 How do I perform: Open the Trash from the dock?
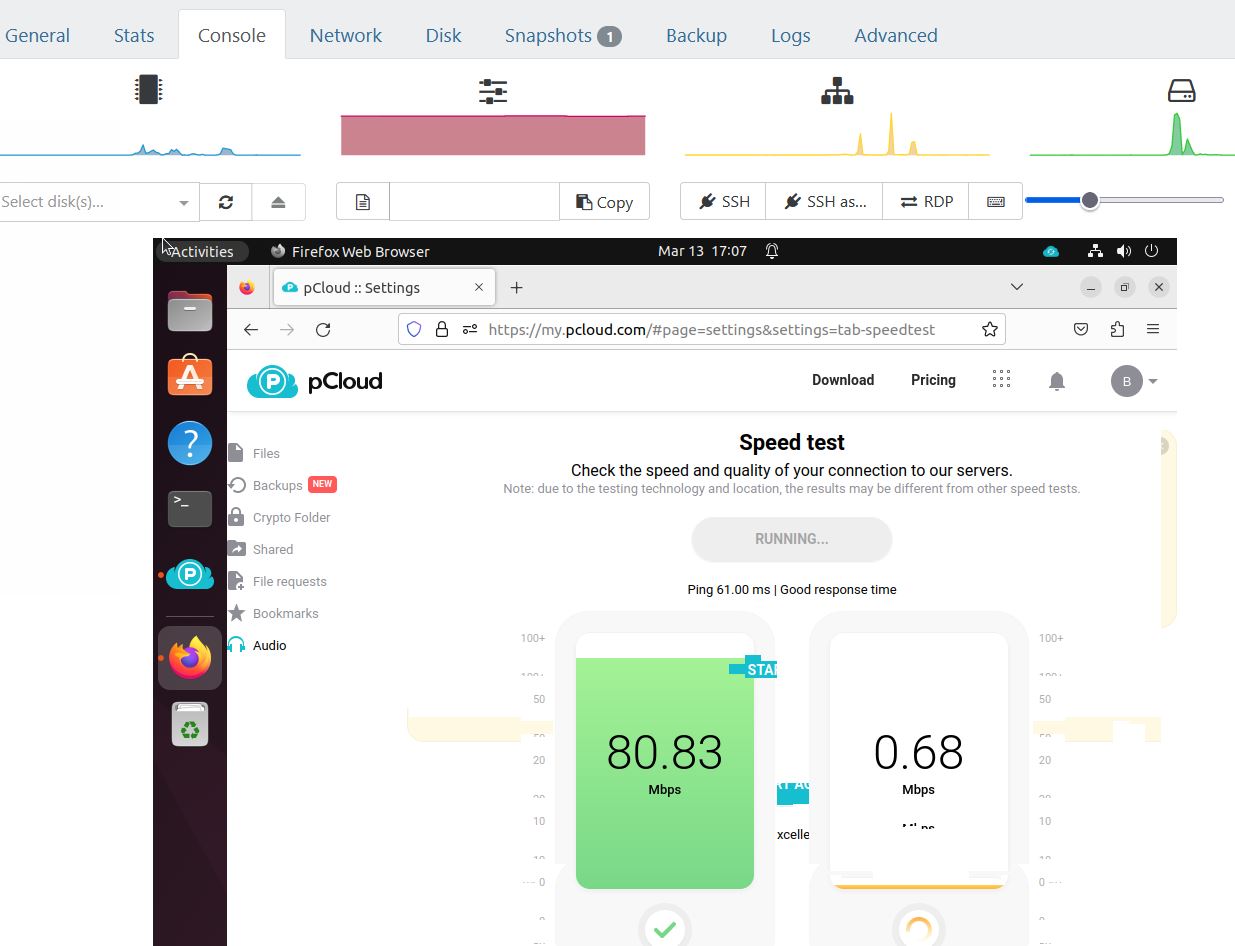point(190,724)
